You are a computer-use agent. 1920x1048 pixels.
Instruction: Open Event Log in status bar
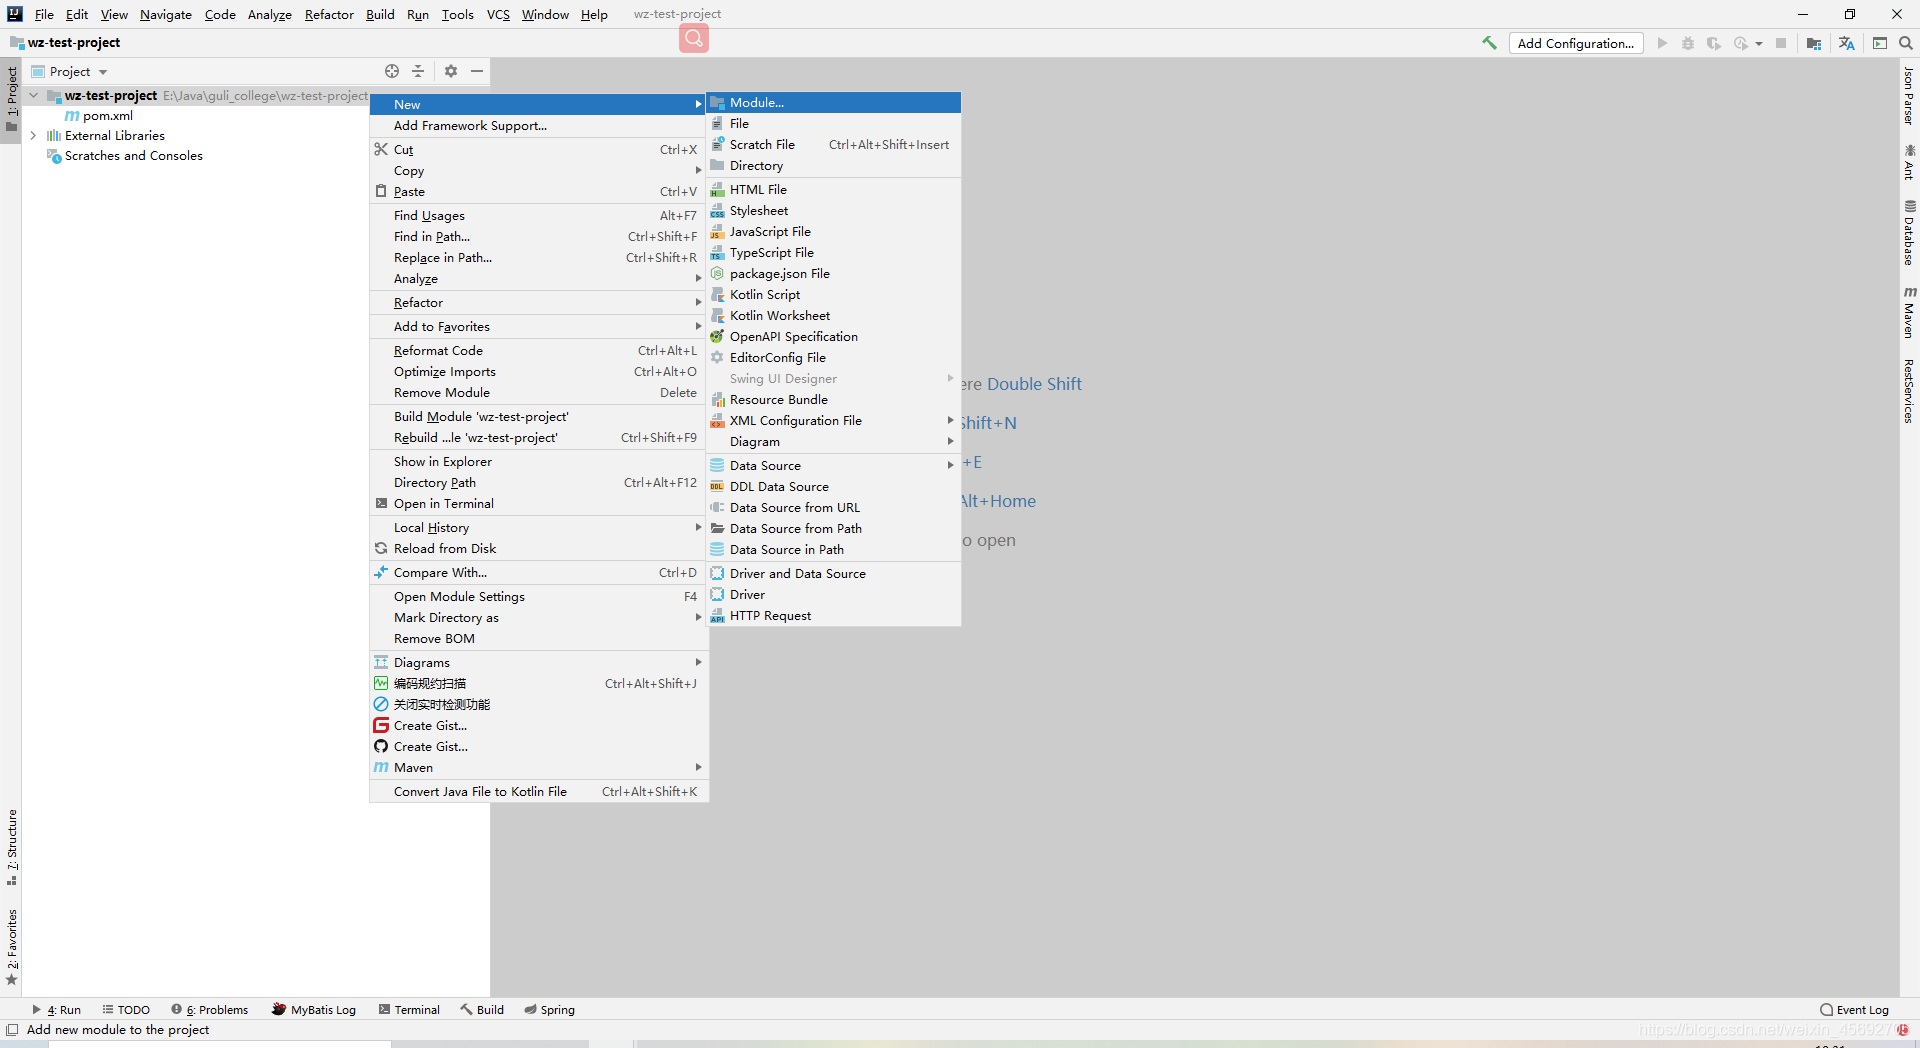pos(1854,1010)
